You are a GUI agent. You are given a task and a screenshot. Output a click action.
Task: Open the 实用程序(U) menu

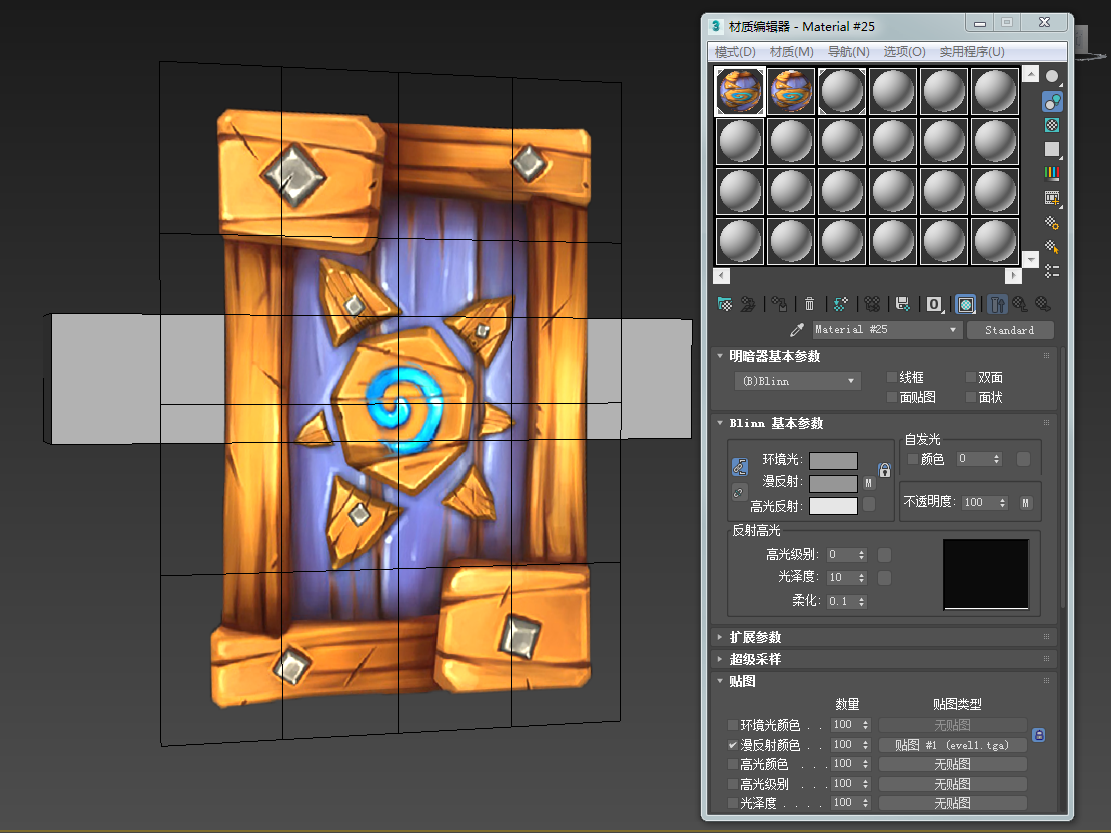972,52
